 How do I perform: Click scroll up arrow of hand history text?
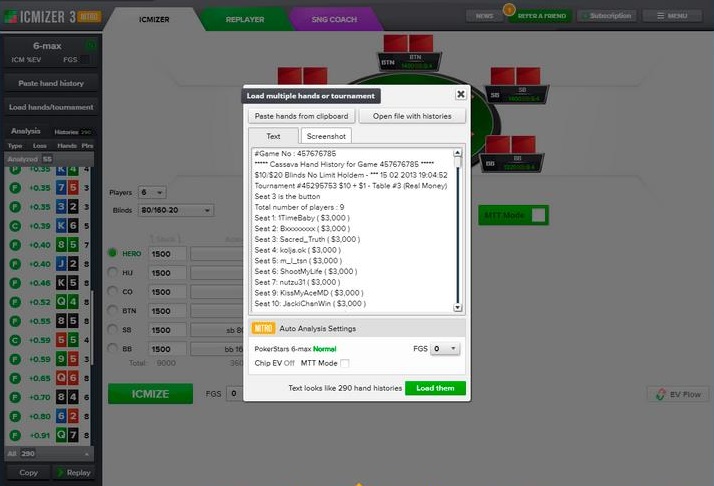(457, 153)
